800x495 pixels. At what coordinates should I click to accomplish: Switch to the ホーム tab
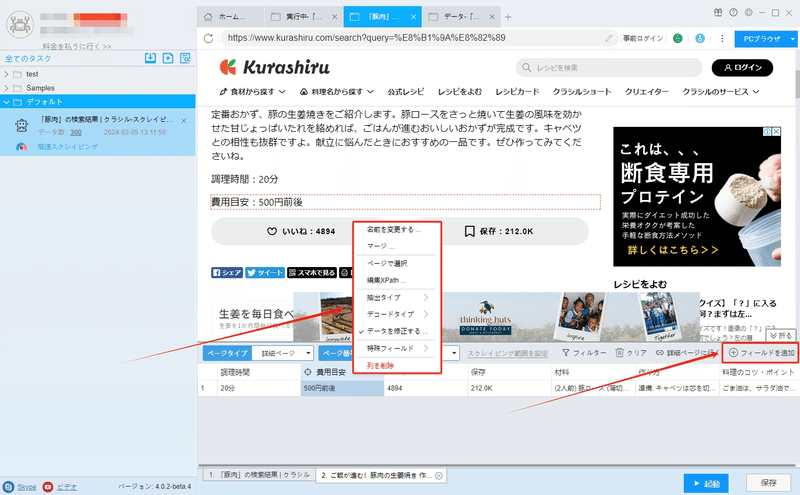click(230, 17)
